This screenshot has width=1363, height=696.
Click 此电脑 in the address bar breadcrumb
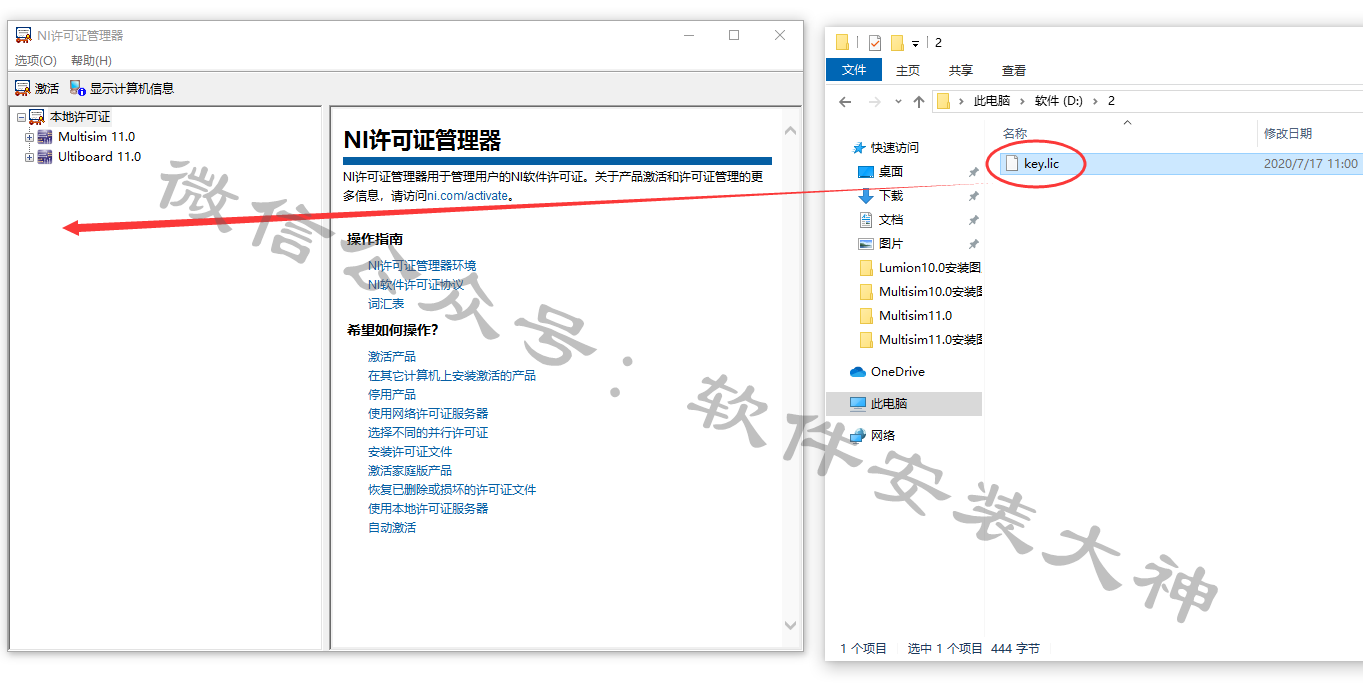pyautogui.click(x=992, y=101)
